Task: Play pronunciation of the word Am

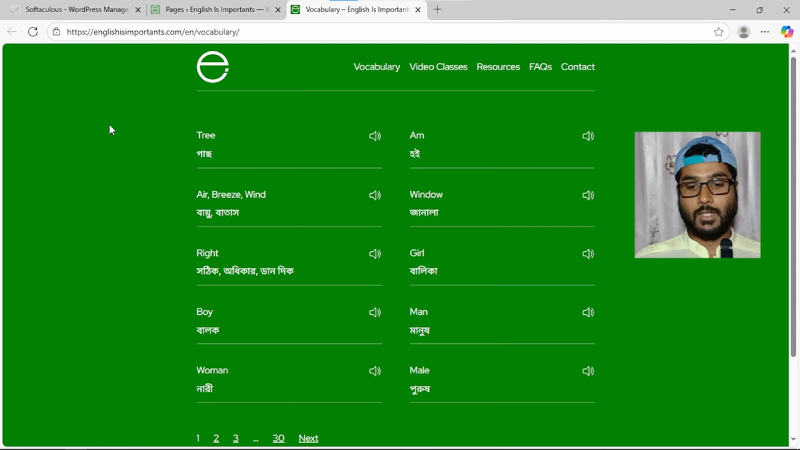Action: 588,136
